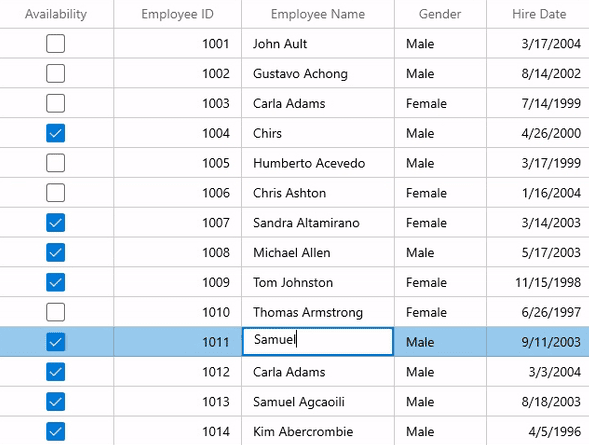
Task: Disable availability for Michael Allen
Action: pos(56,252)
